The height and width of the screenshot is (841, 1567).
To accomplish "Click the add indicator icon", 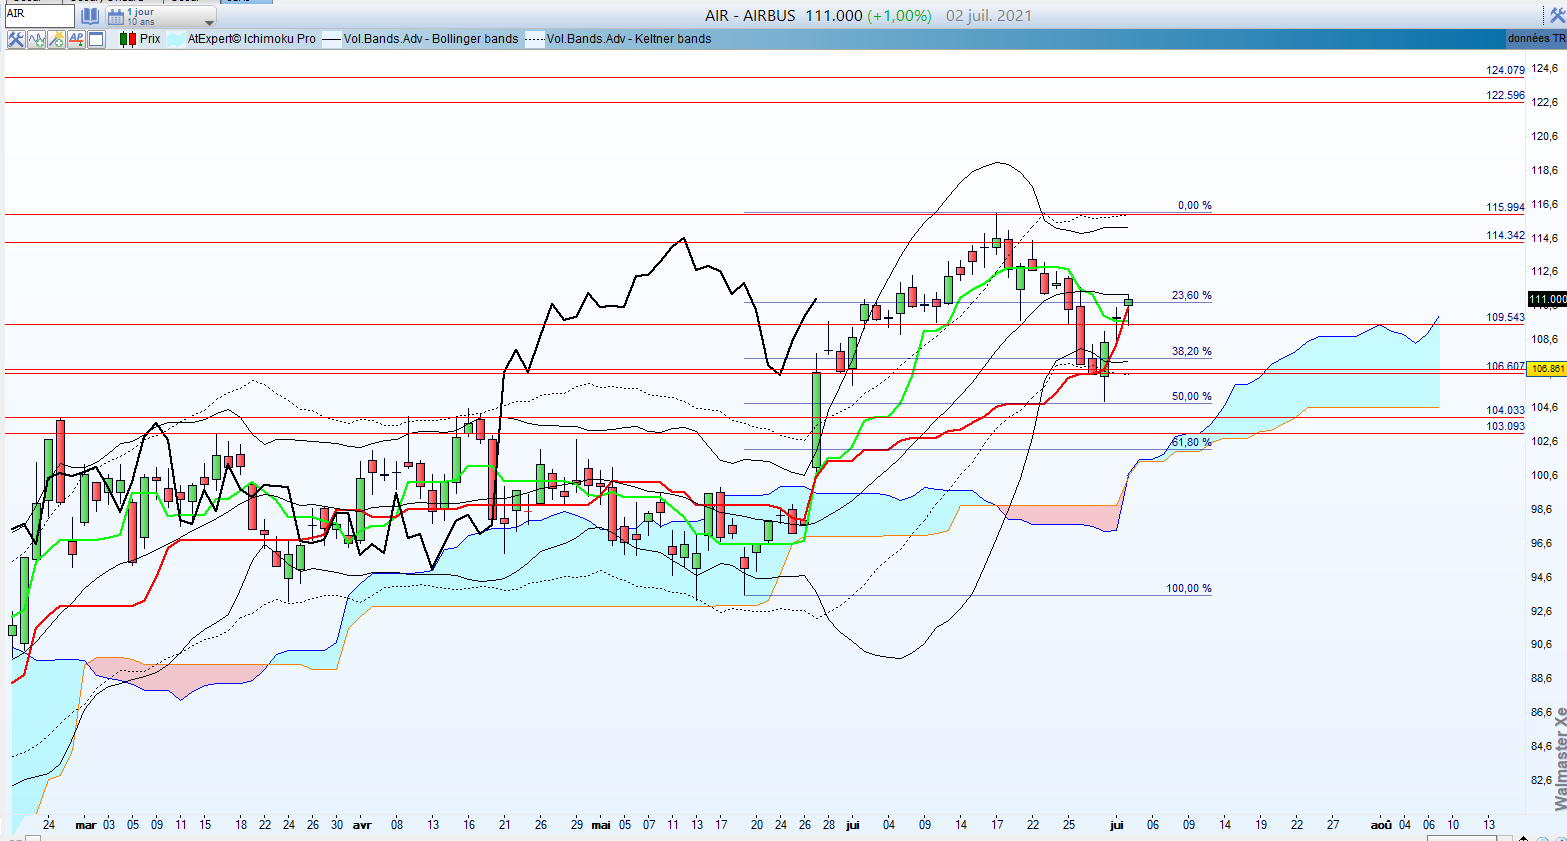I will (36, 39).
